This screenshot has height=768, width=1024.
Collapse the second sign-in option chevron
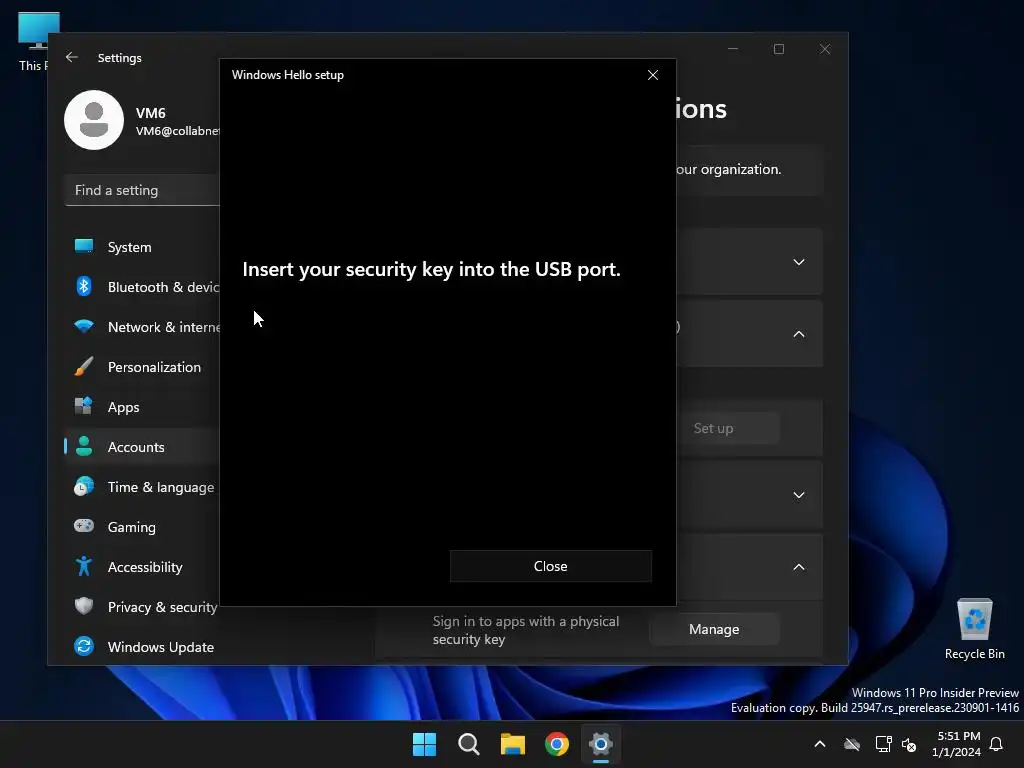[x=799, y=334]
